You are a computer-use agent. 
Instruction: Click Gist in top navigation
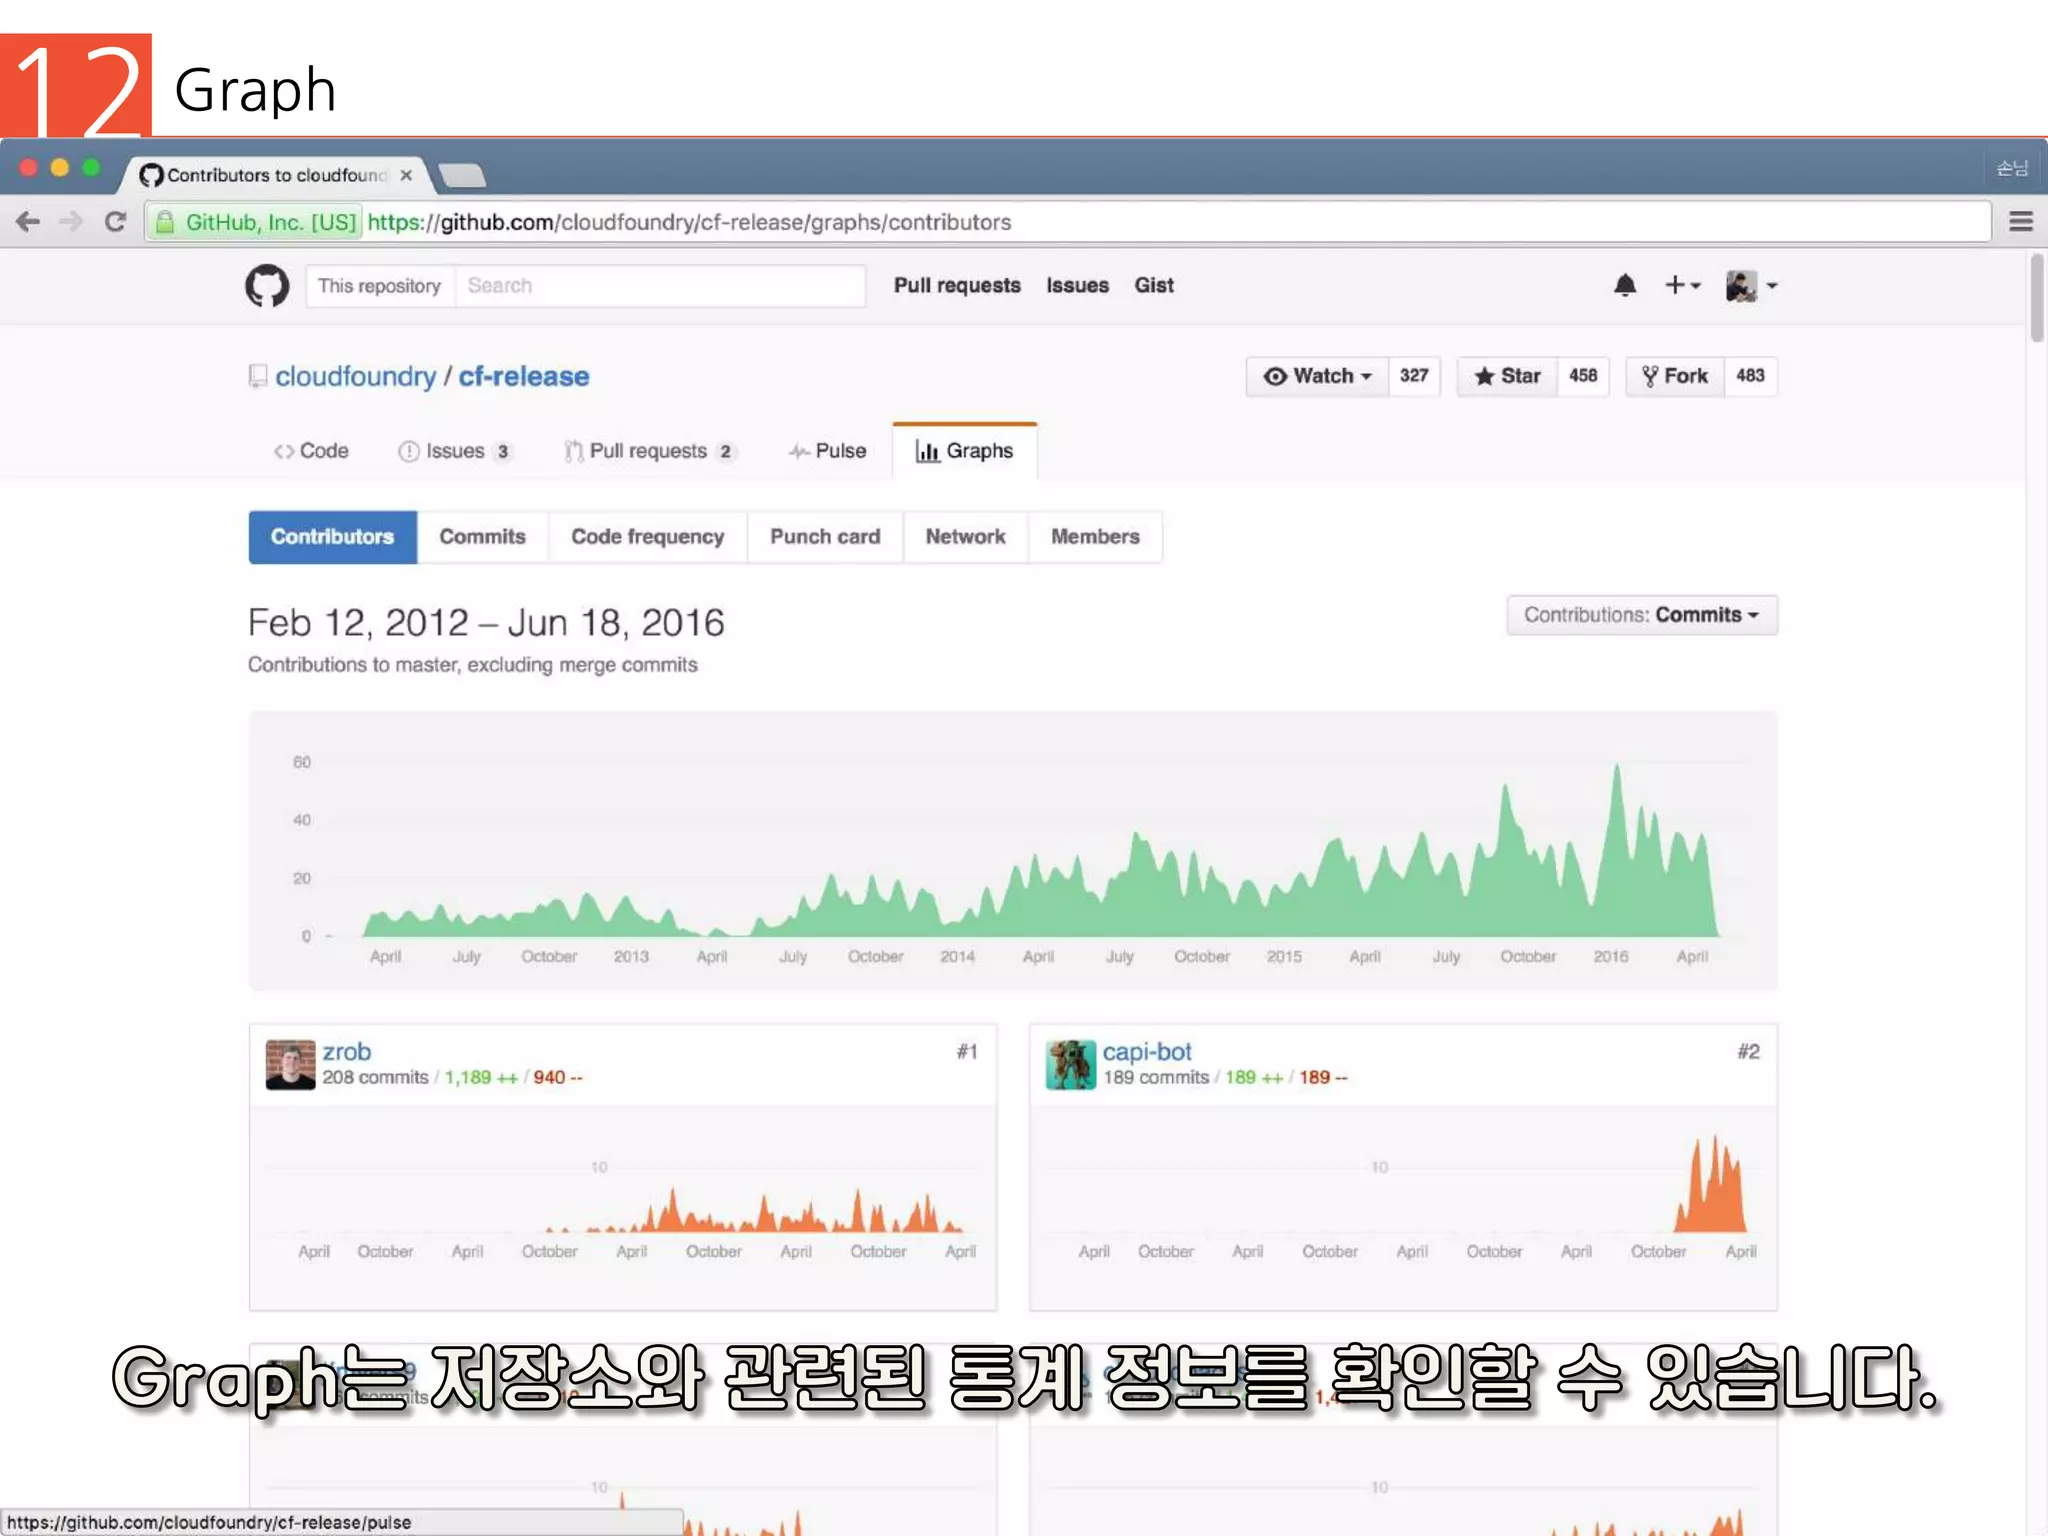pos(1154,286)
